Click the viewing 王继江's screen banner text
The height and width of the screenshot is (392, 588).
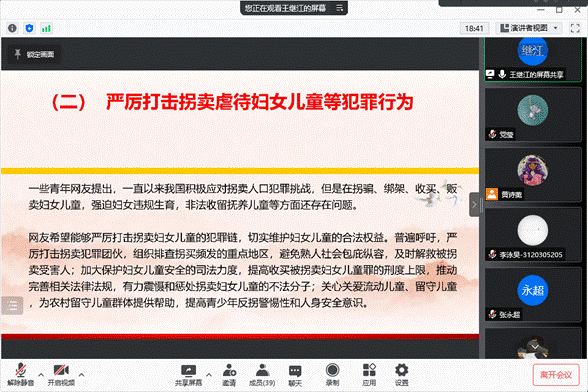(x=285, y=8)
